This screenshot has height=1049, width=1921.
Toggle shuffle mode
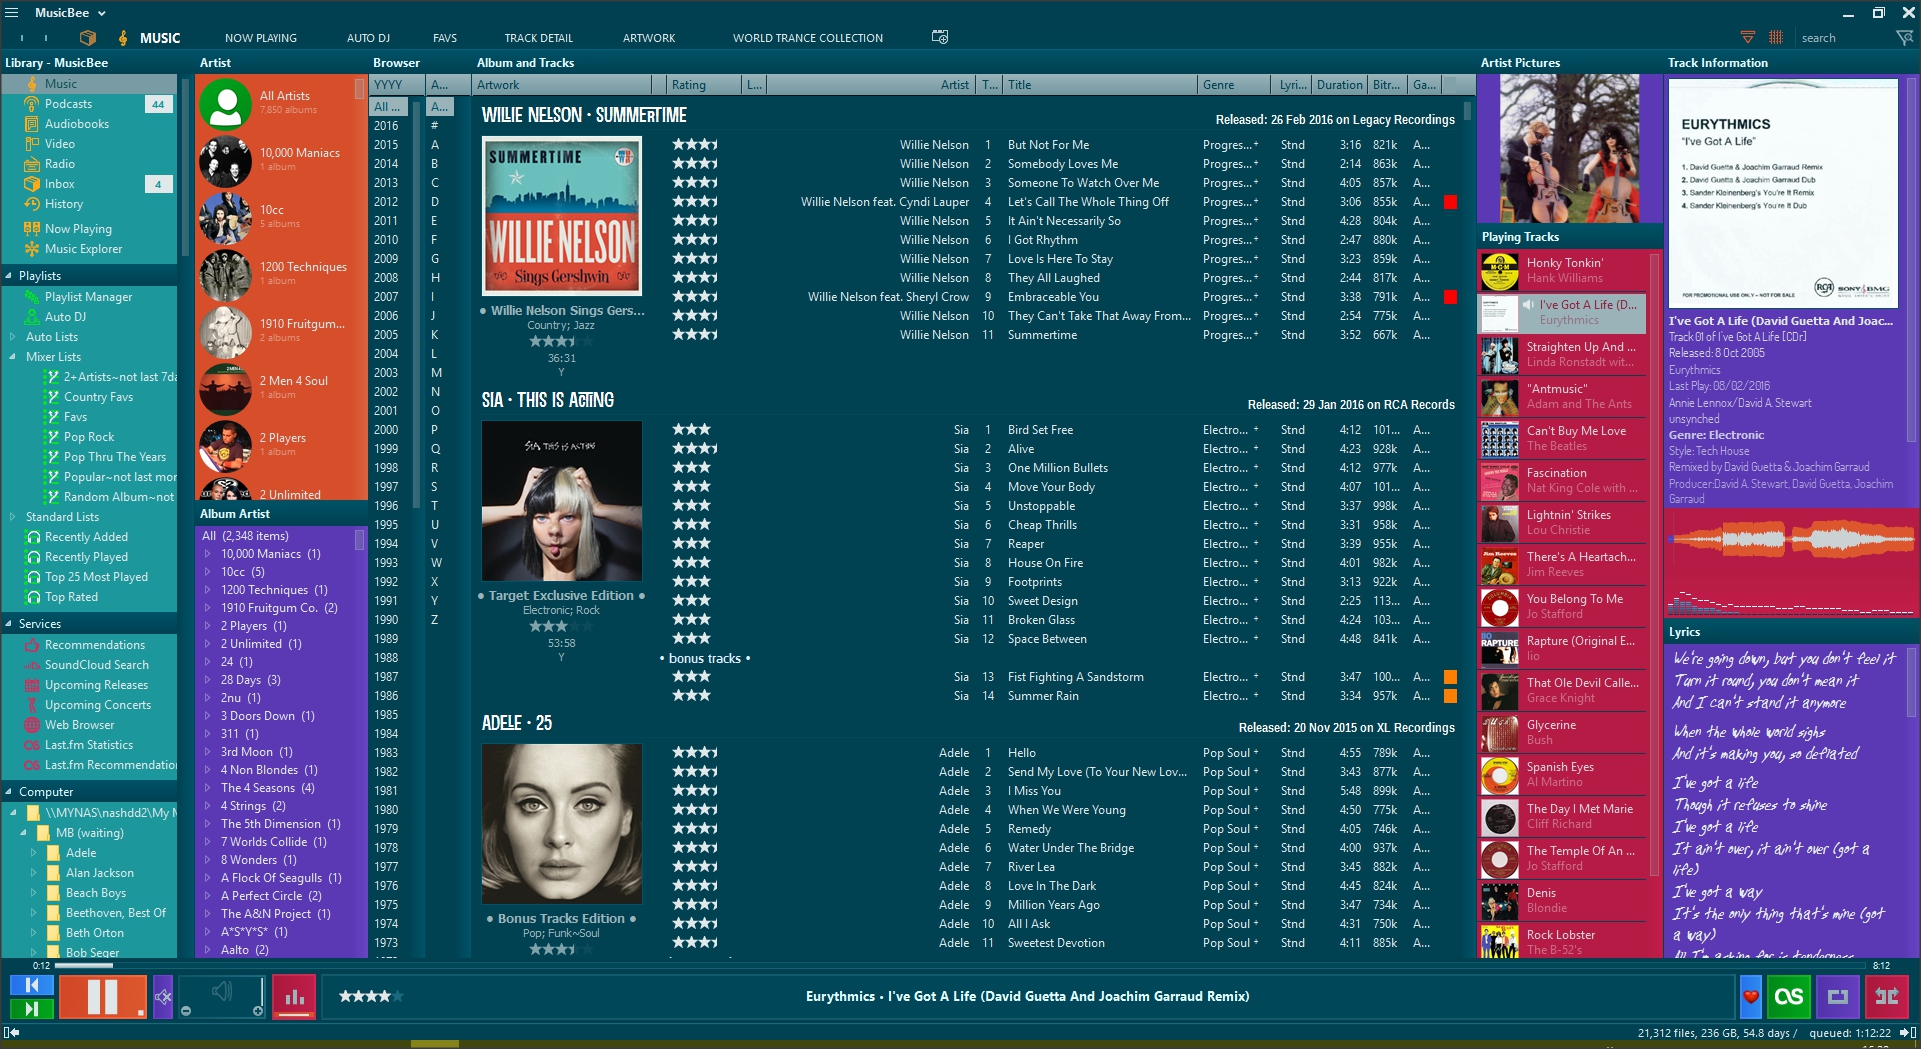1887,997
